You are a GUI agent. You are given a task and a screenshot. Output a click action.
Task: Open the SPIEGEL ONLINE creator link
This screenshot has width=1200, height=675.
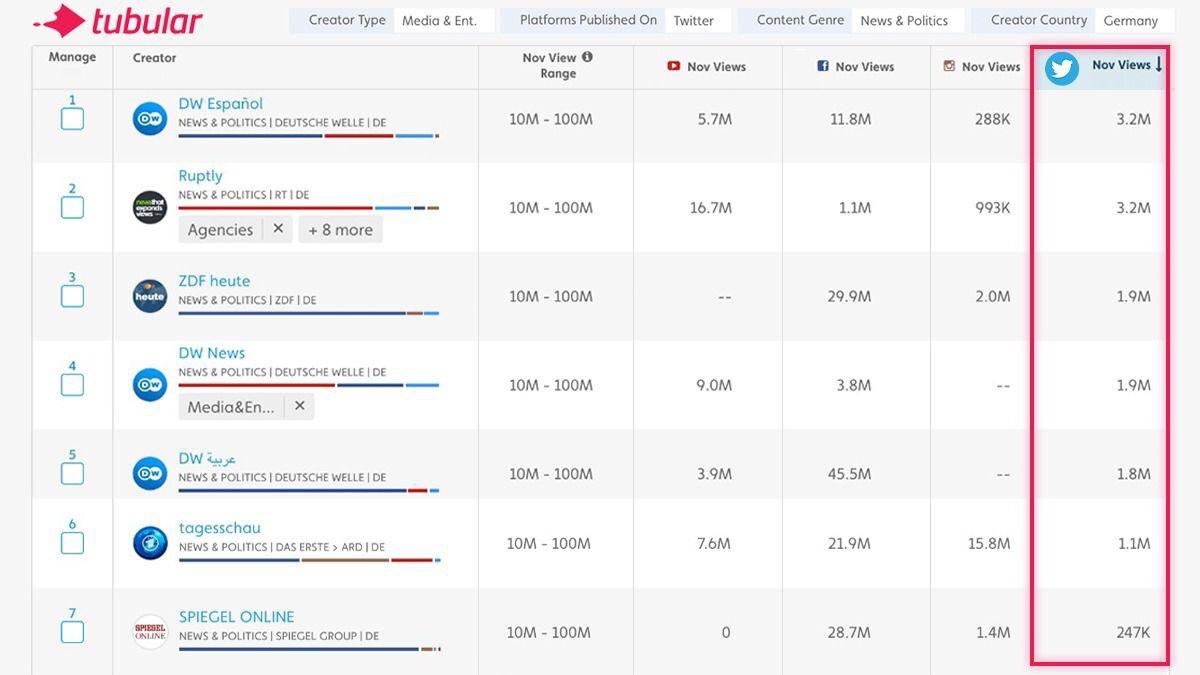(x=236, y=617)
